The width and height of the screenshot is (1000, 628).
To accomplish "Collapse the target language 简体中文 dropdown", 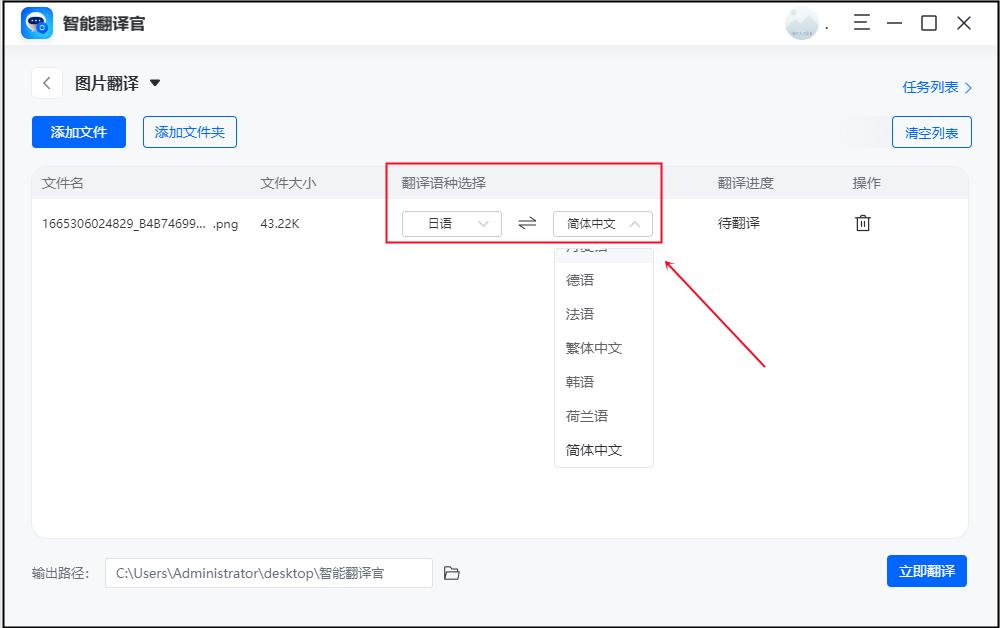I will pos(604,224).
